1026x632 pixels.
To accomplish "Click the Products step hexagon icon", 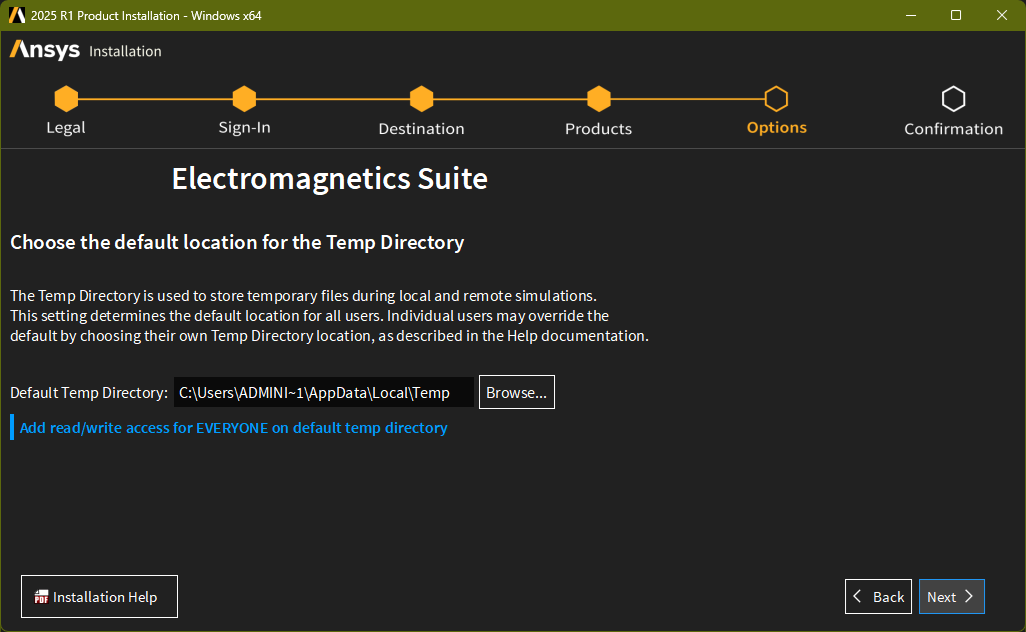I will tap(598, 99).
